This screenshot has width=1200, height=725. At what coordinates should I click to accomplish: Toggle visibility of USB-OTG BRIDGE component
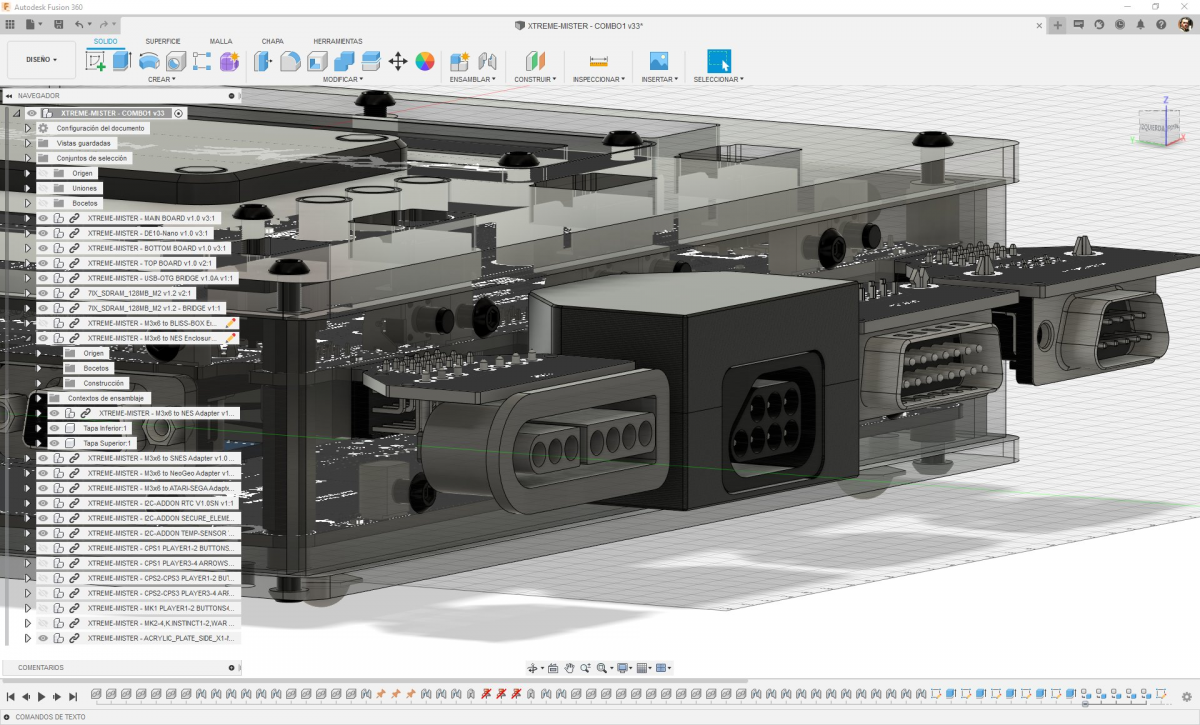coord(43,278)
